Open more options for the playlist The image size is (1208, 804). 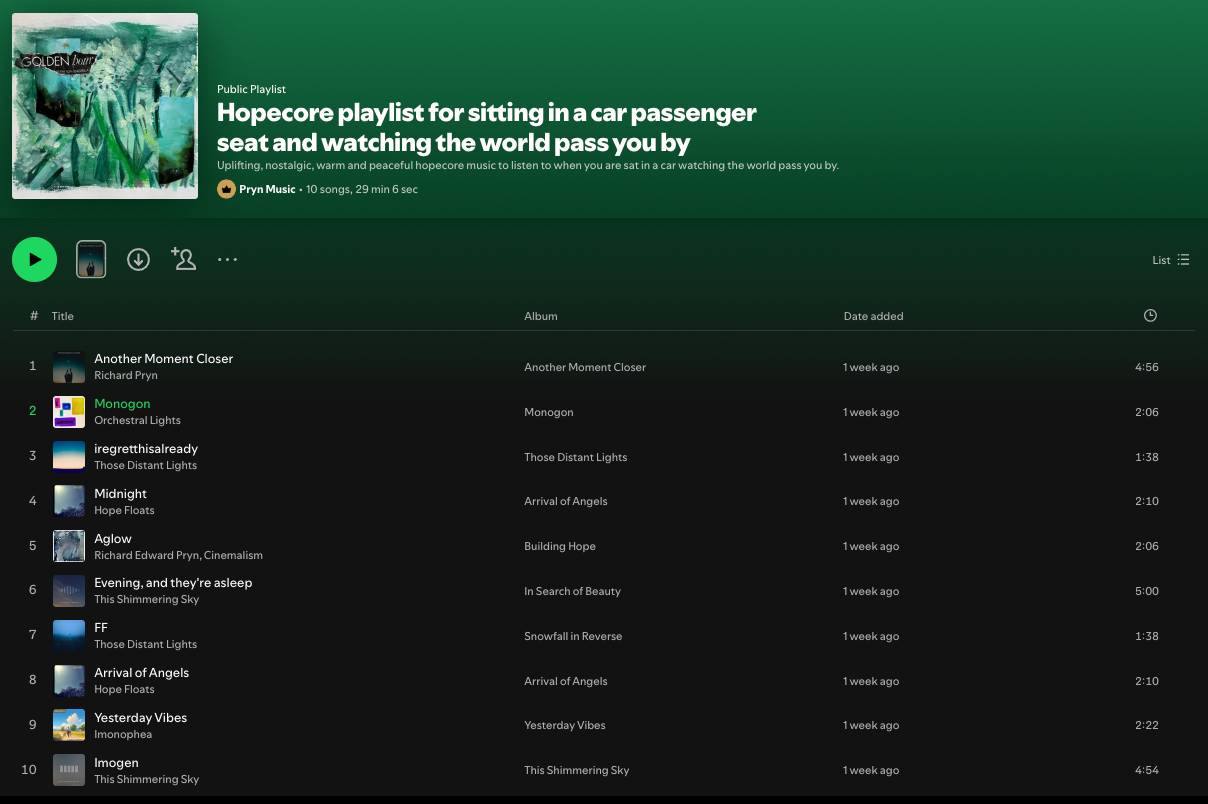(227, 259)
